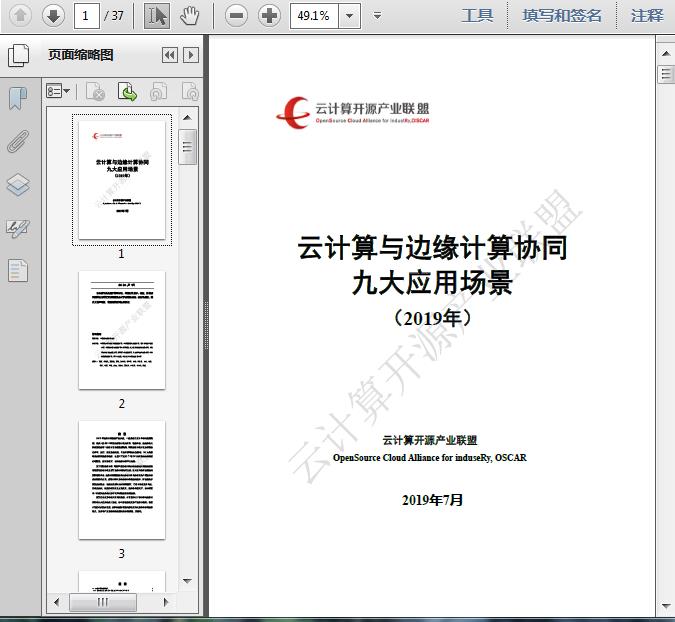Open the toolbar more options arrow
The width and height of the screenshot is (675, 622).
pyautogui.click(x=377, y=16)
